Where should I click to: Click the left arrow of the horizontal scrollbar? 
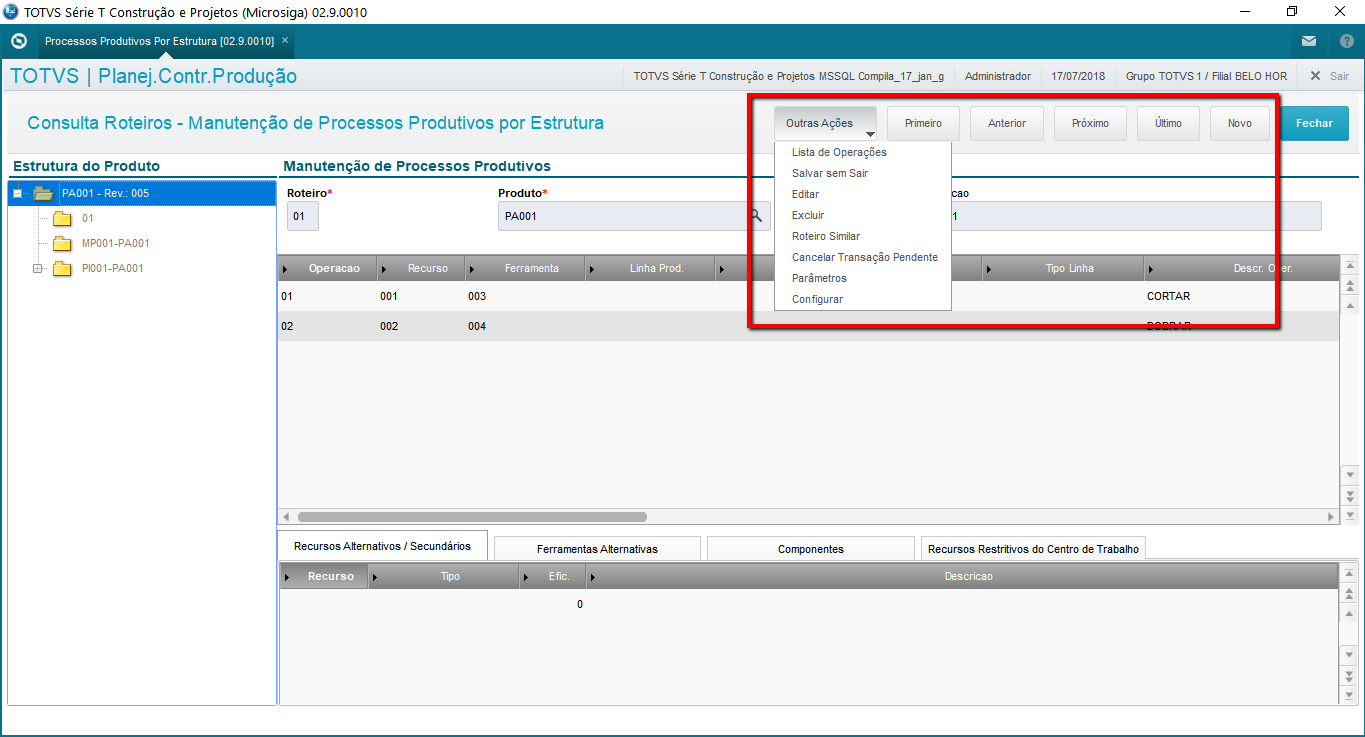(x=286, y=517)
